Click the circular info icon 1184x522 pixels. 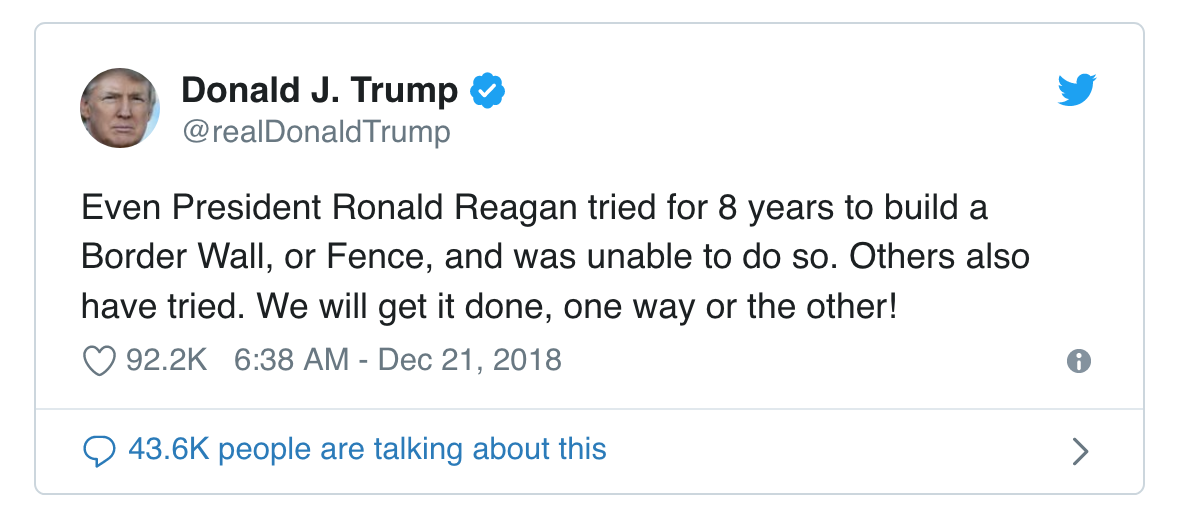tap(1078, 362)
